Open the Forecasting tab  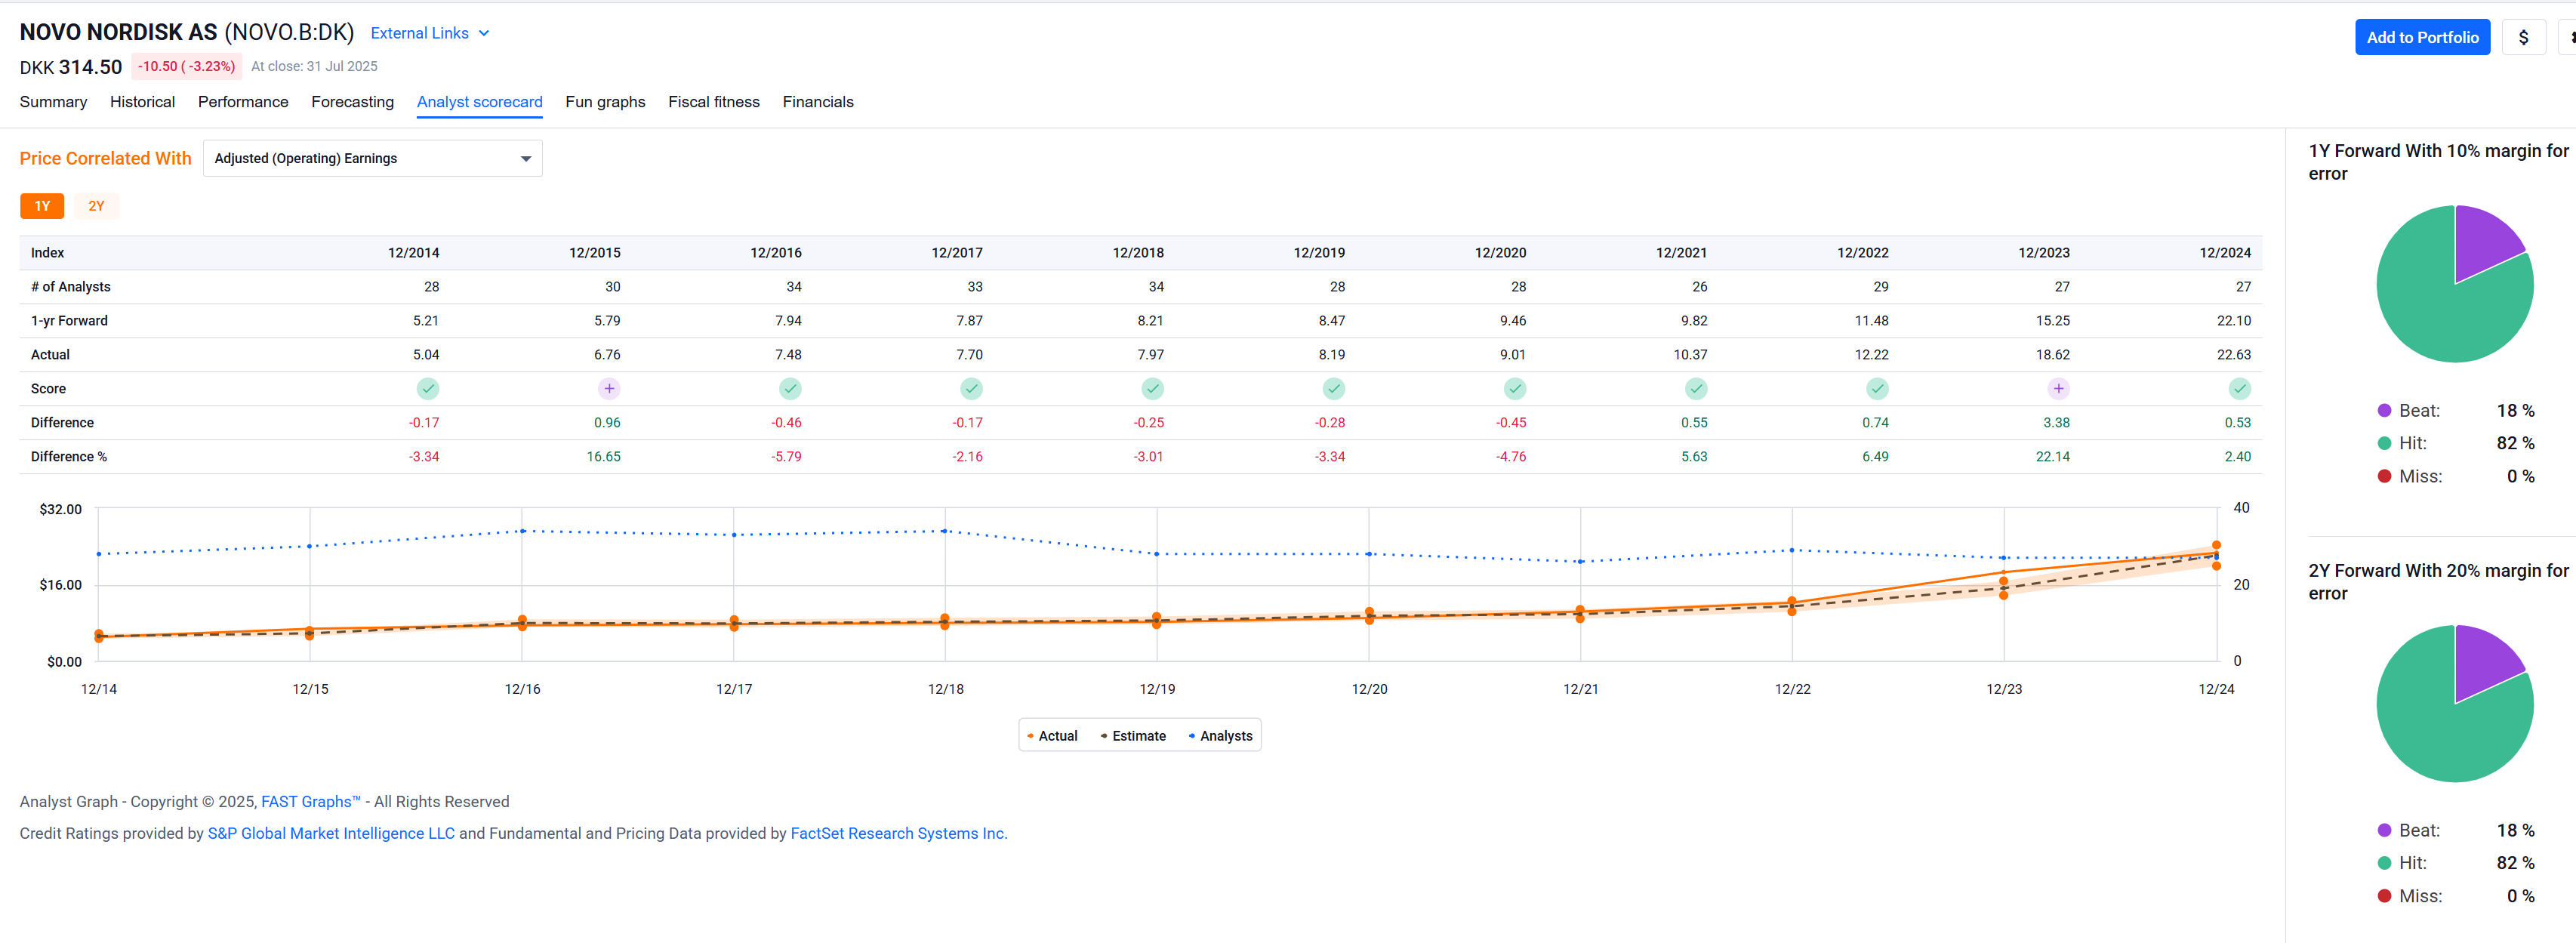pyautogui.click(x=352, y=102)
